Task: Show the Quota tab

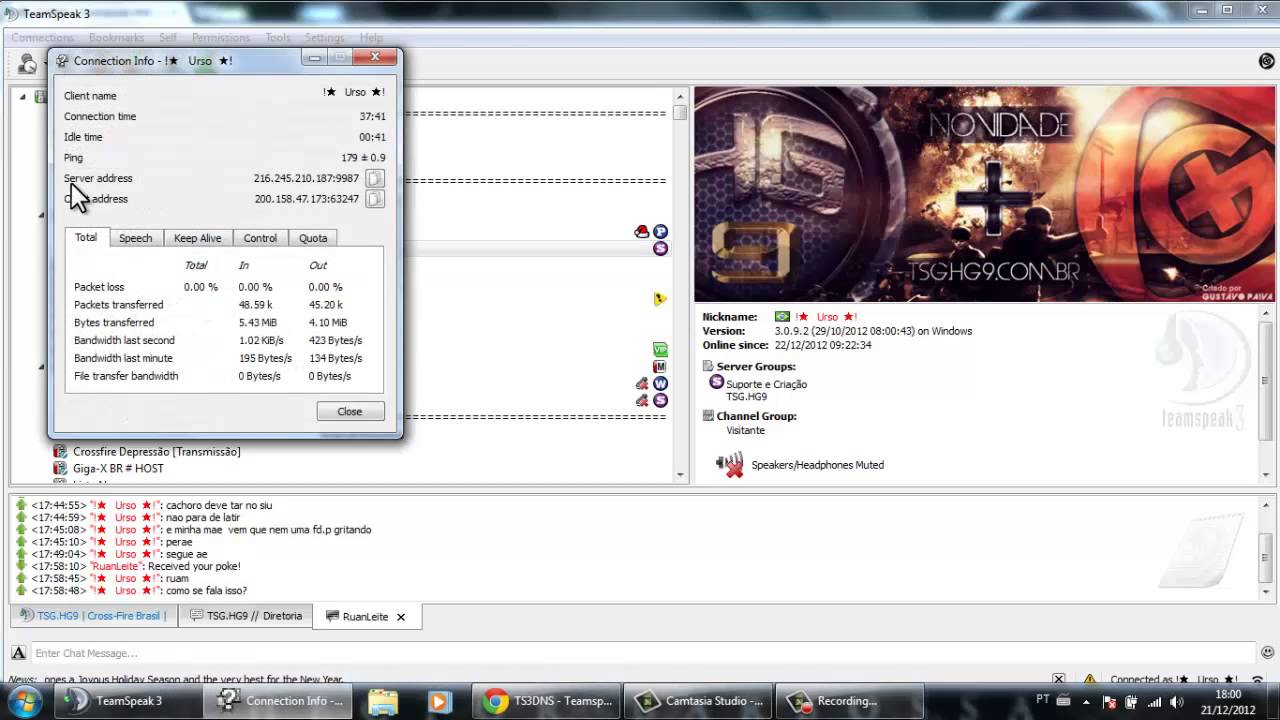Action: coord(313,238)
